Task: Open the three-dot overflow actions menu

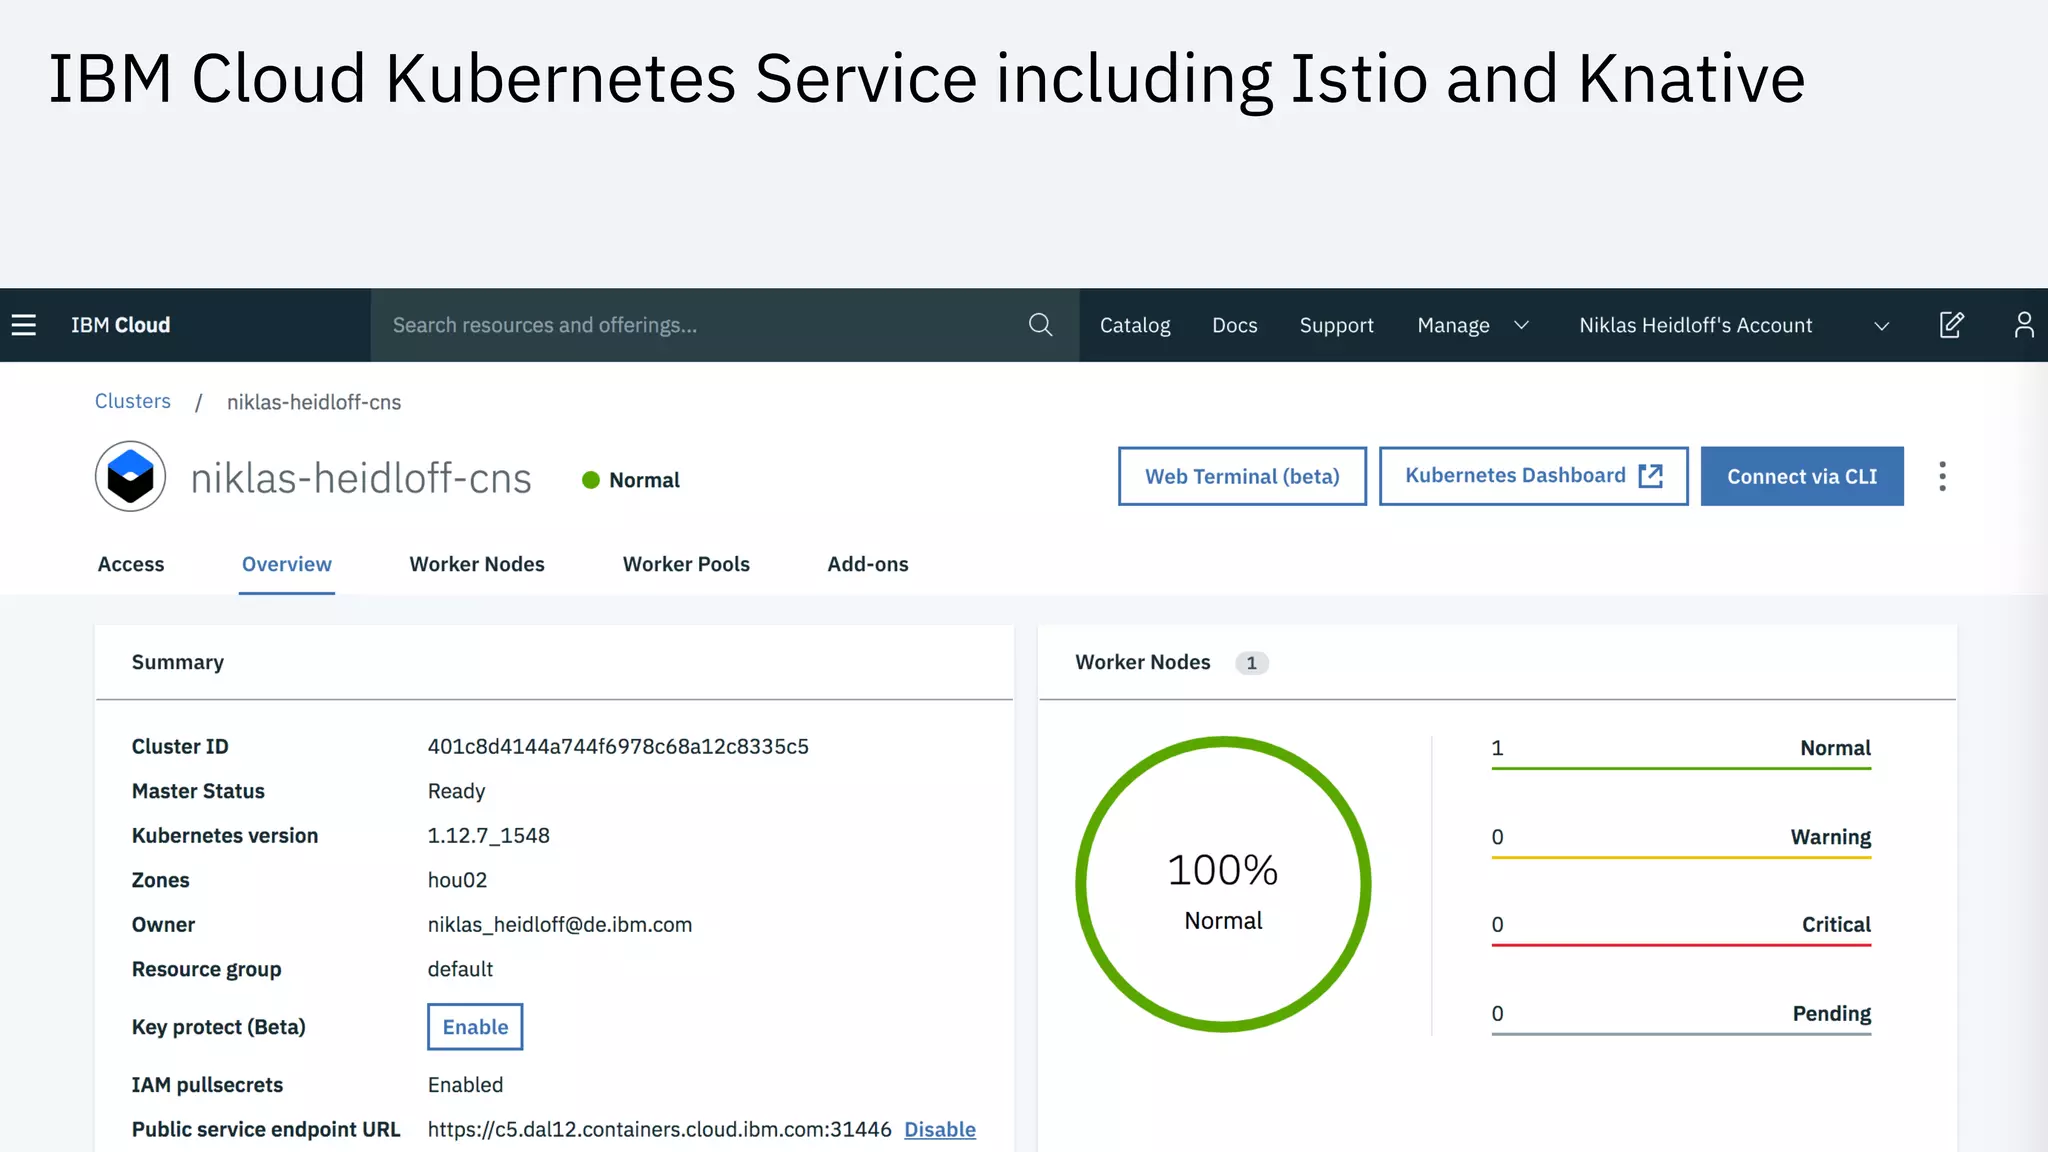Action: pyautogui.click(x=1942, y=476)
